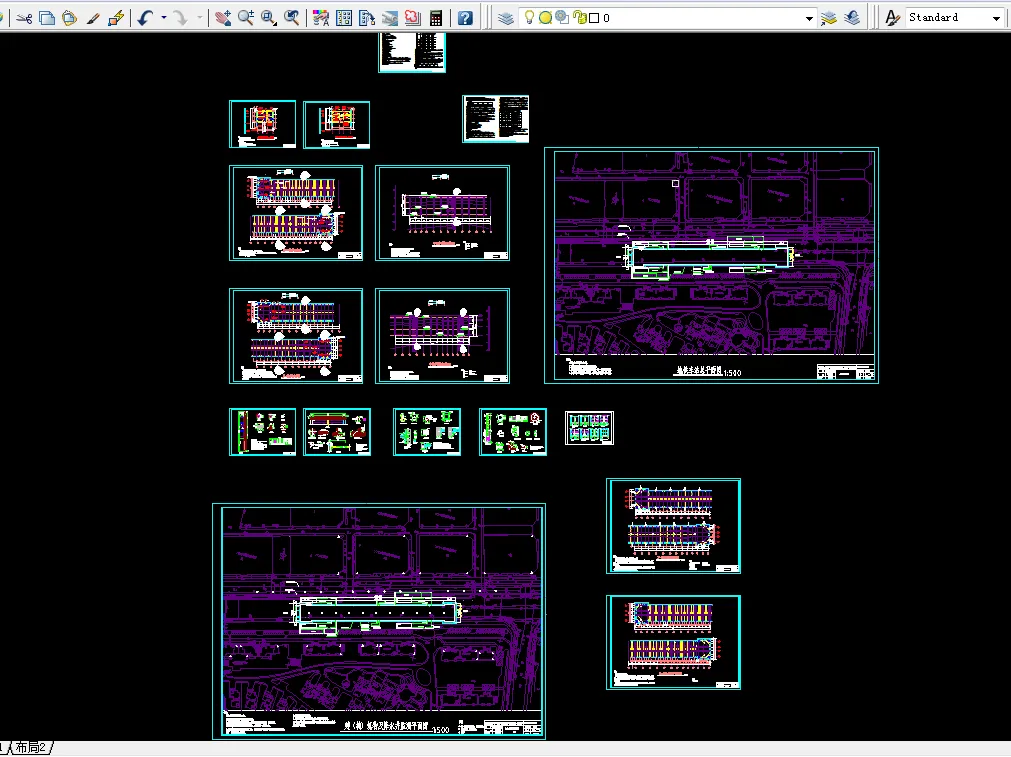Image resolution: width=1011 pixels, height=757 pixels.
Task: Undo the last action with the blue arrow
Action: (144, 18)
